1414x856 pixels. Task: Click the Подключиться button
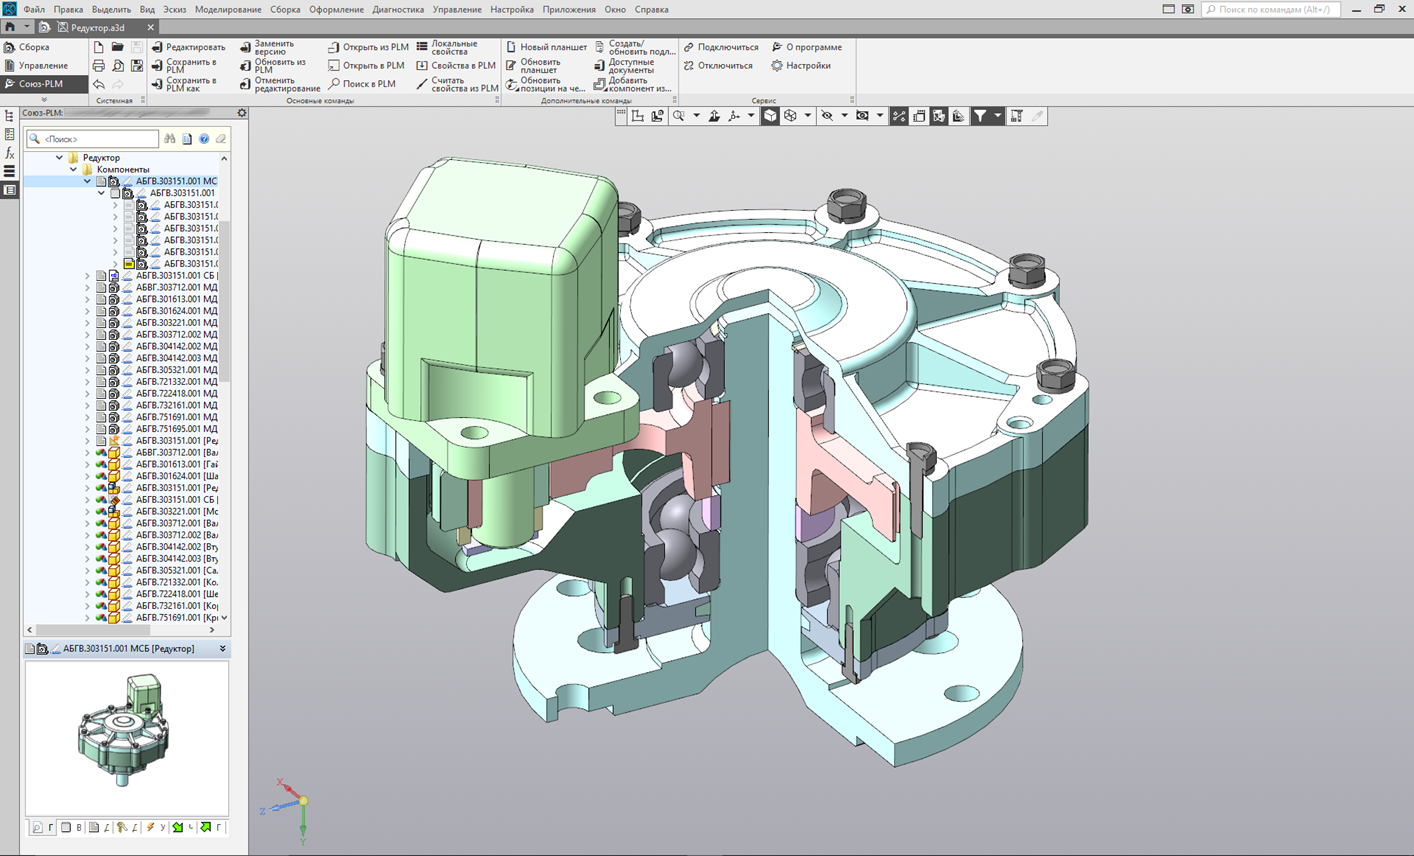pos(727,47)
